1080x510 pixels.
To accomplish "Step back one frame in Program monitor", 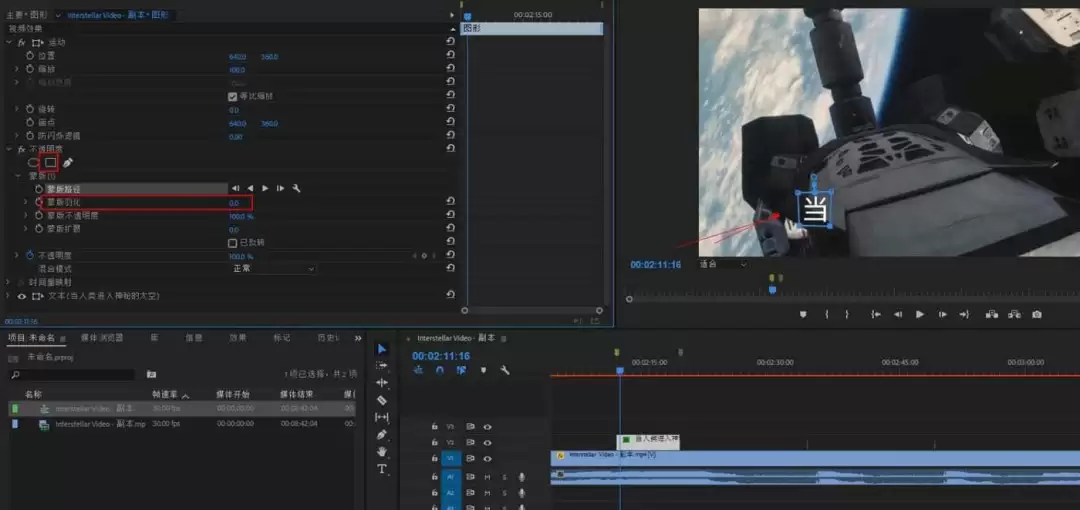I will coord(898,314).
